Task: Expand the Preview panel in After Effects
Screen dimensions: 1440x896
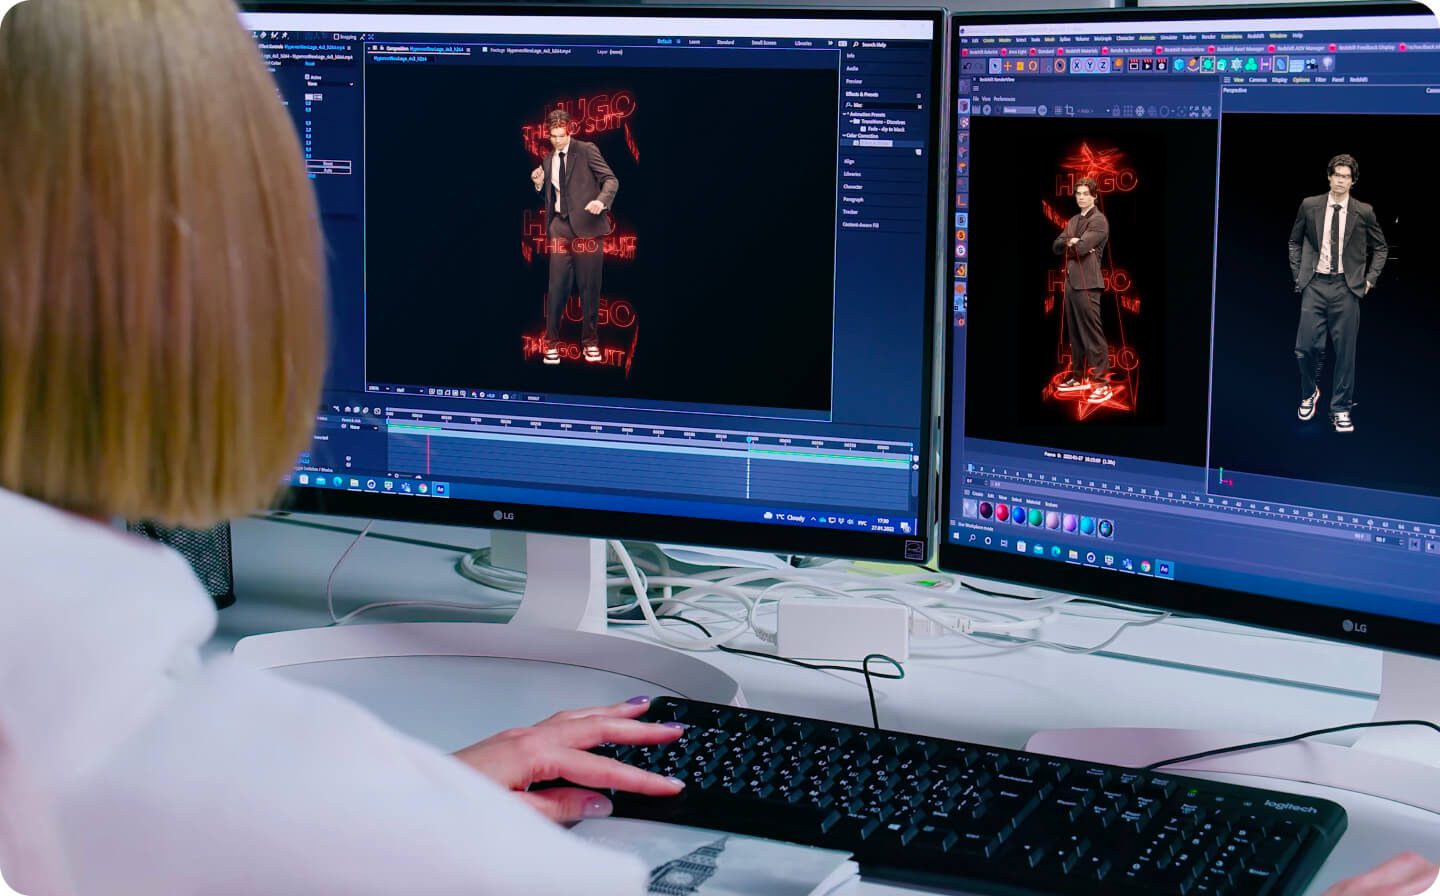Action: coord(854,81)
